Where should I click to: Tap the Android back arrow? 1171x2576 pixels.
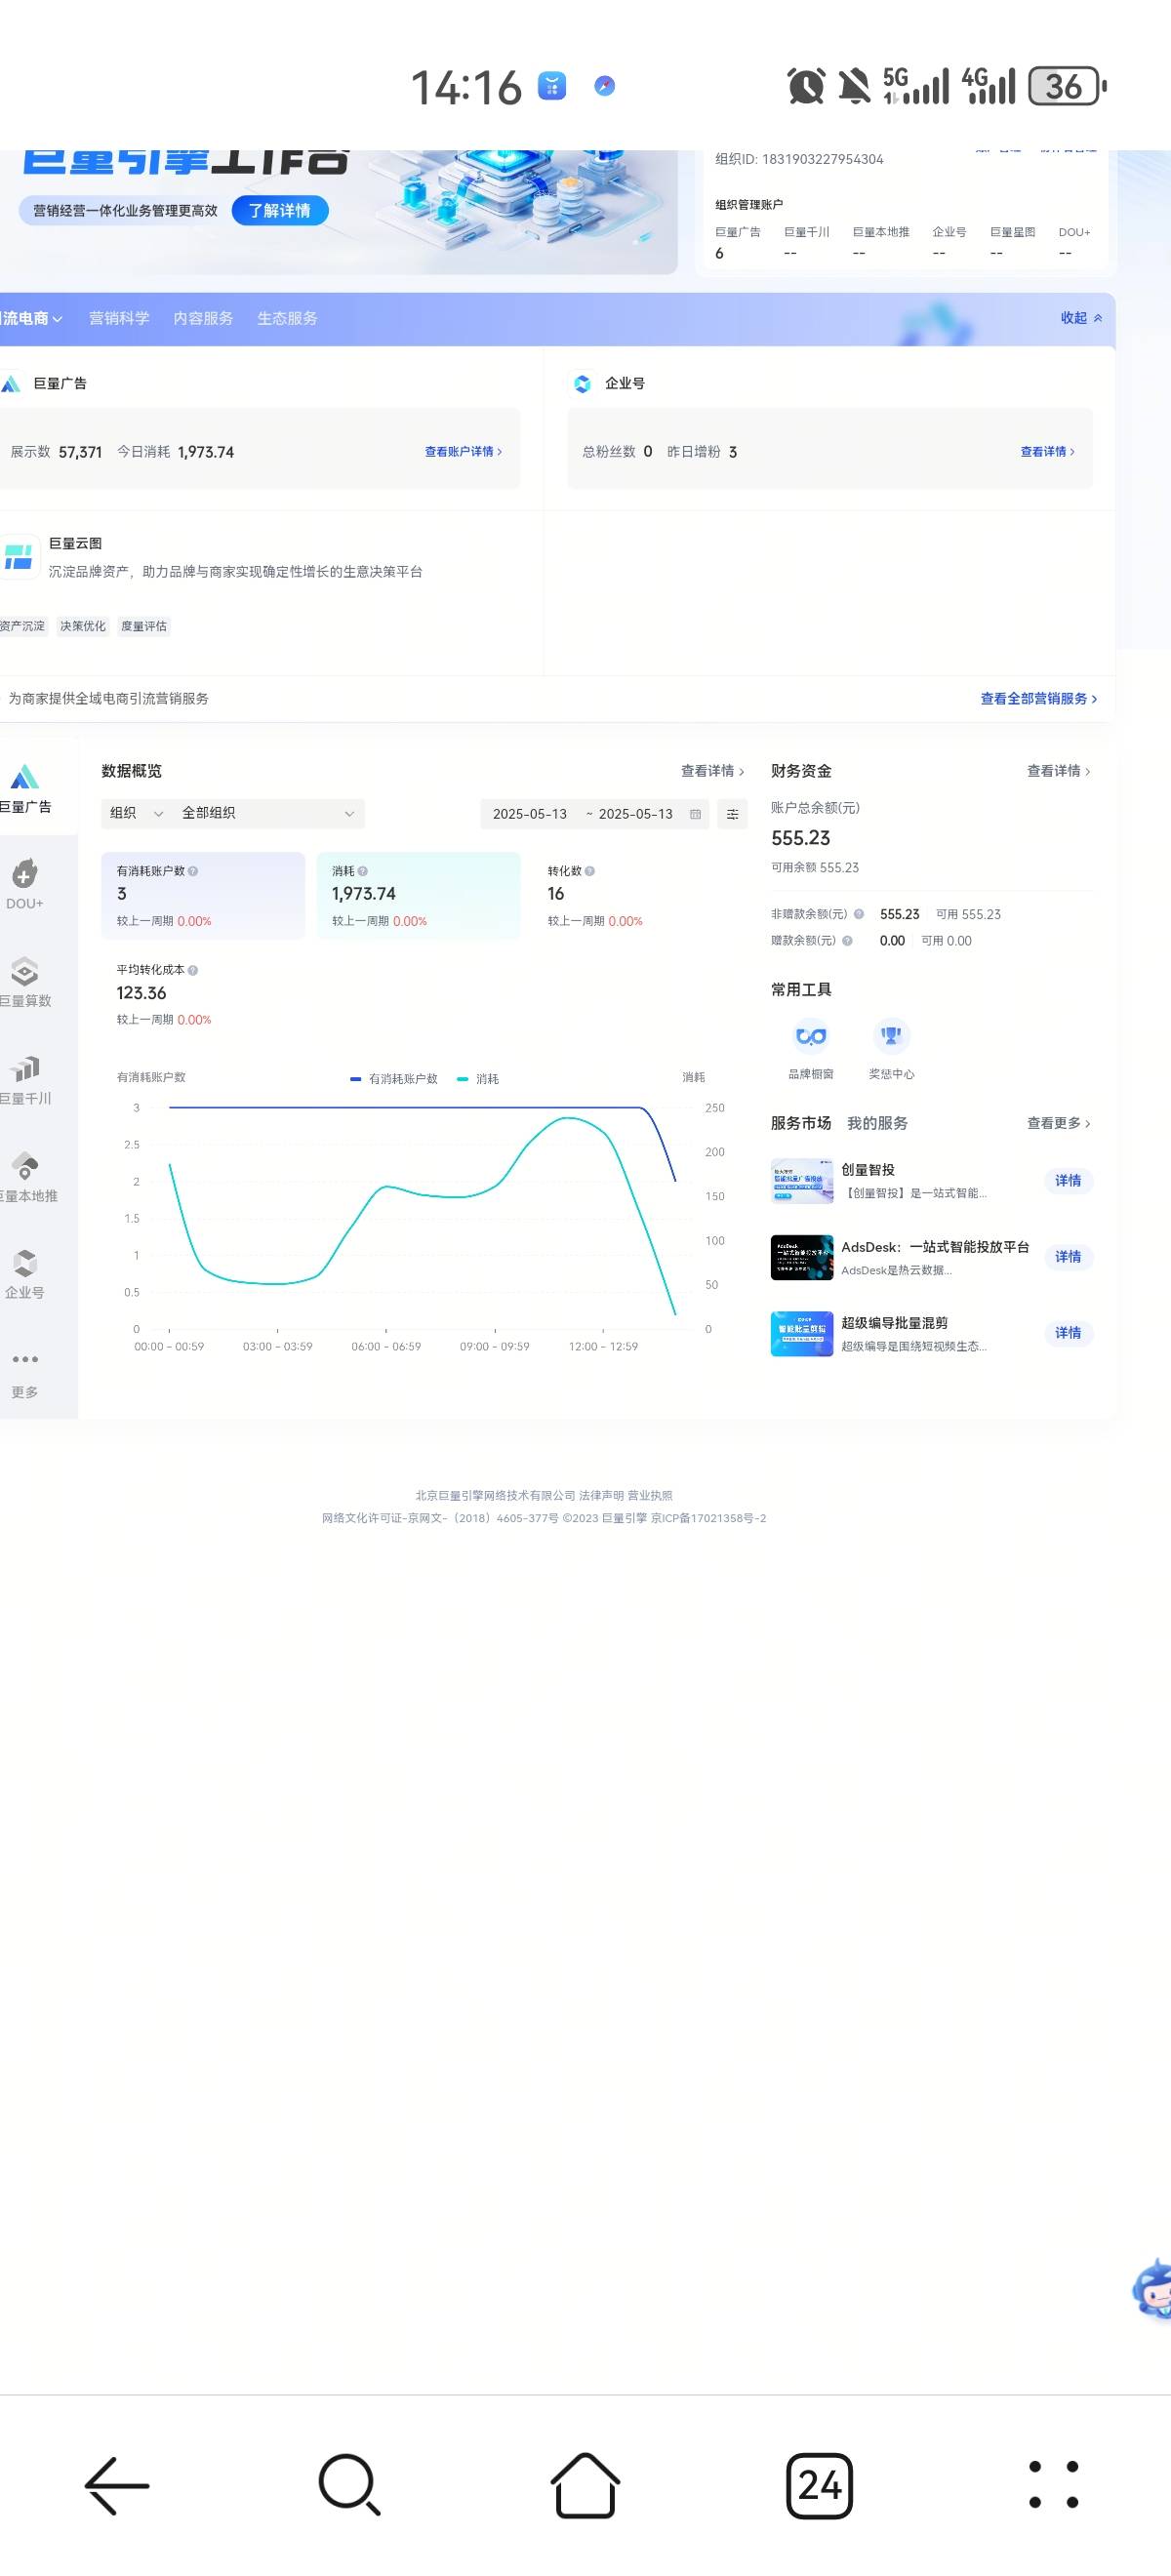pos(117,2485)
